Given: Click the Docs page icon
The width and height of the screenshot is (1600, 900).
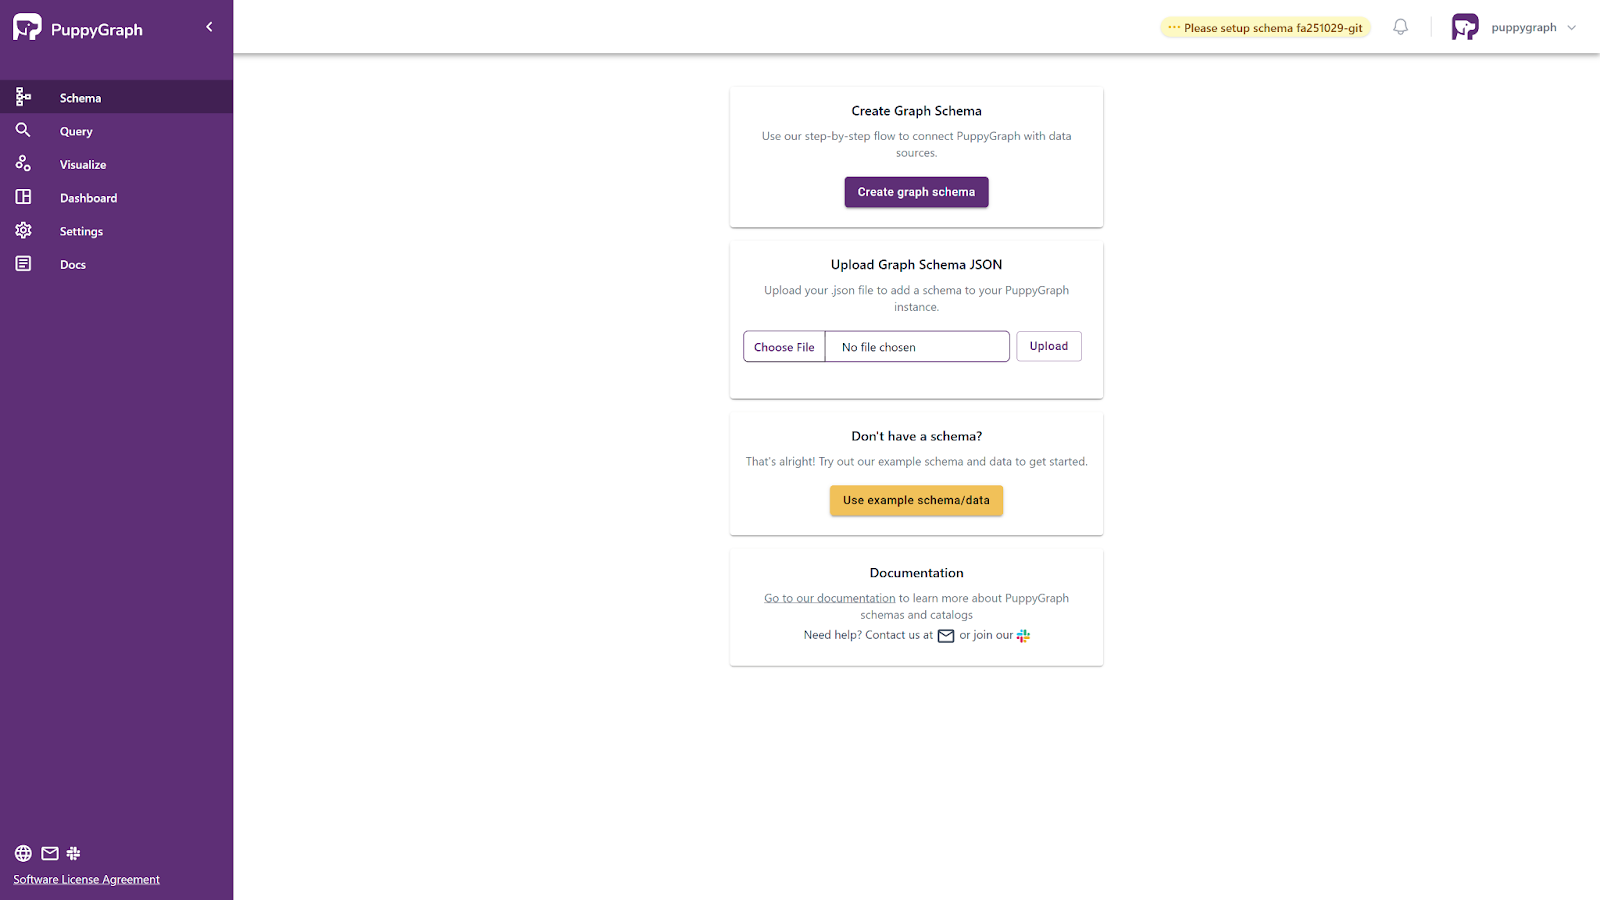Looking at the screenshot, I should [23, 264].
